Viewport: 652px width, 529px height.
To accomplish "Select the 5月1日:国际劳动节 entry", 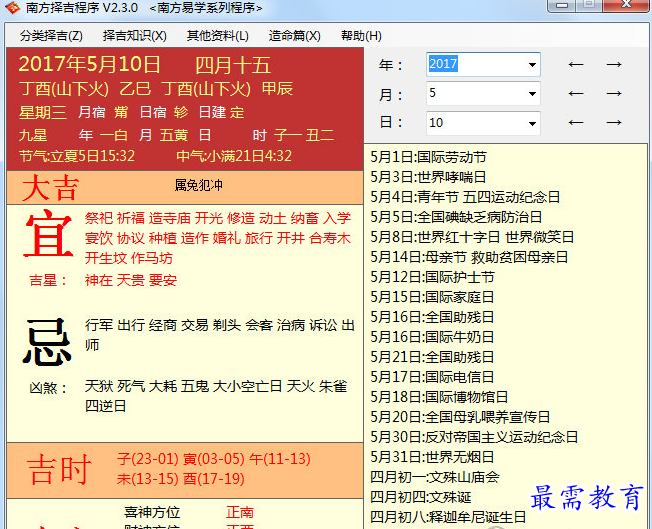I will [428, 157].
